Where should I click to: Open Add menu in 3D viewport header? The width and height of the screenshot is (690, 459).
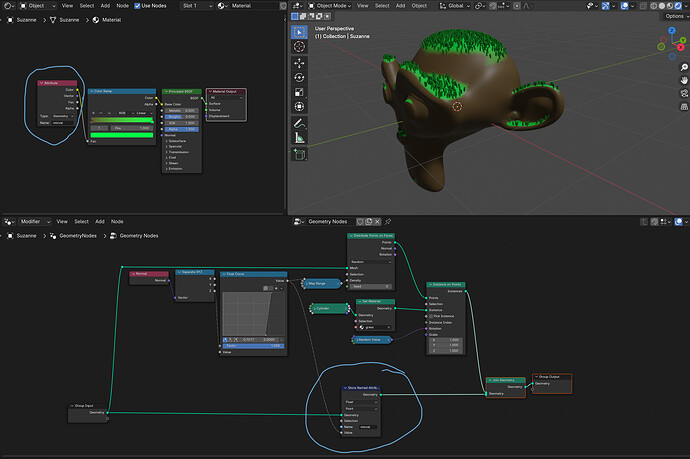click(x=400, y=6)
